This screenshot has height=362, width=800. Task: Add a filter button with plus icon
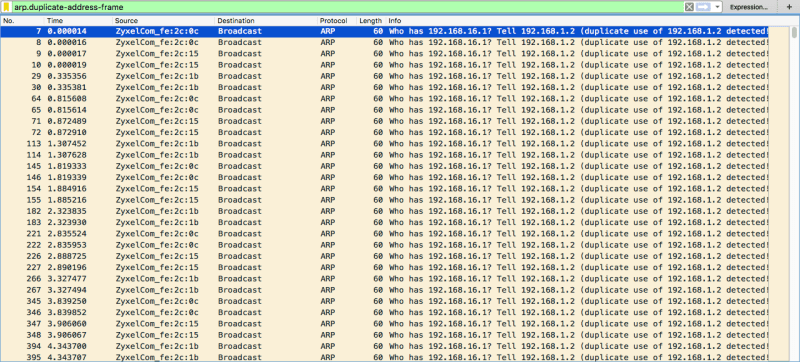(x=788, y=8)
